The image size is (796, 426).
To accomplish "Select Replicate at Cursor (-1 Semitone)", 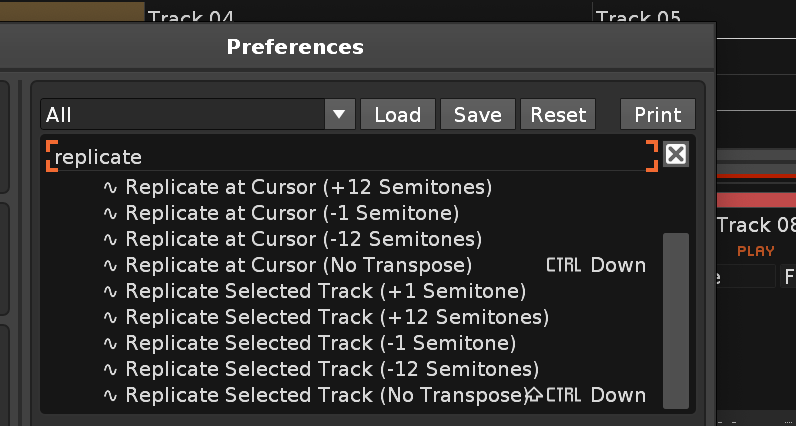I will point(292,213).
